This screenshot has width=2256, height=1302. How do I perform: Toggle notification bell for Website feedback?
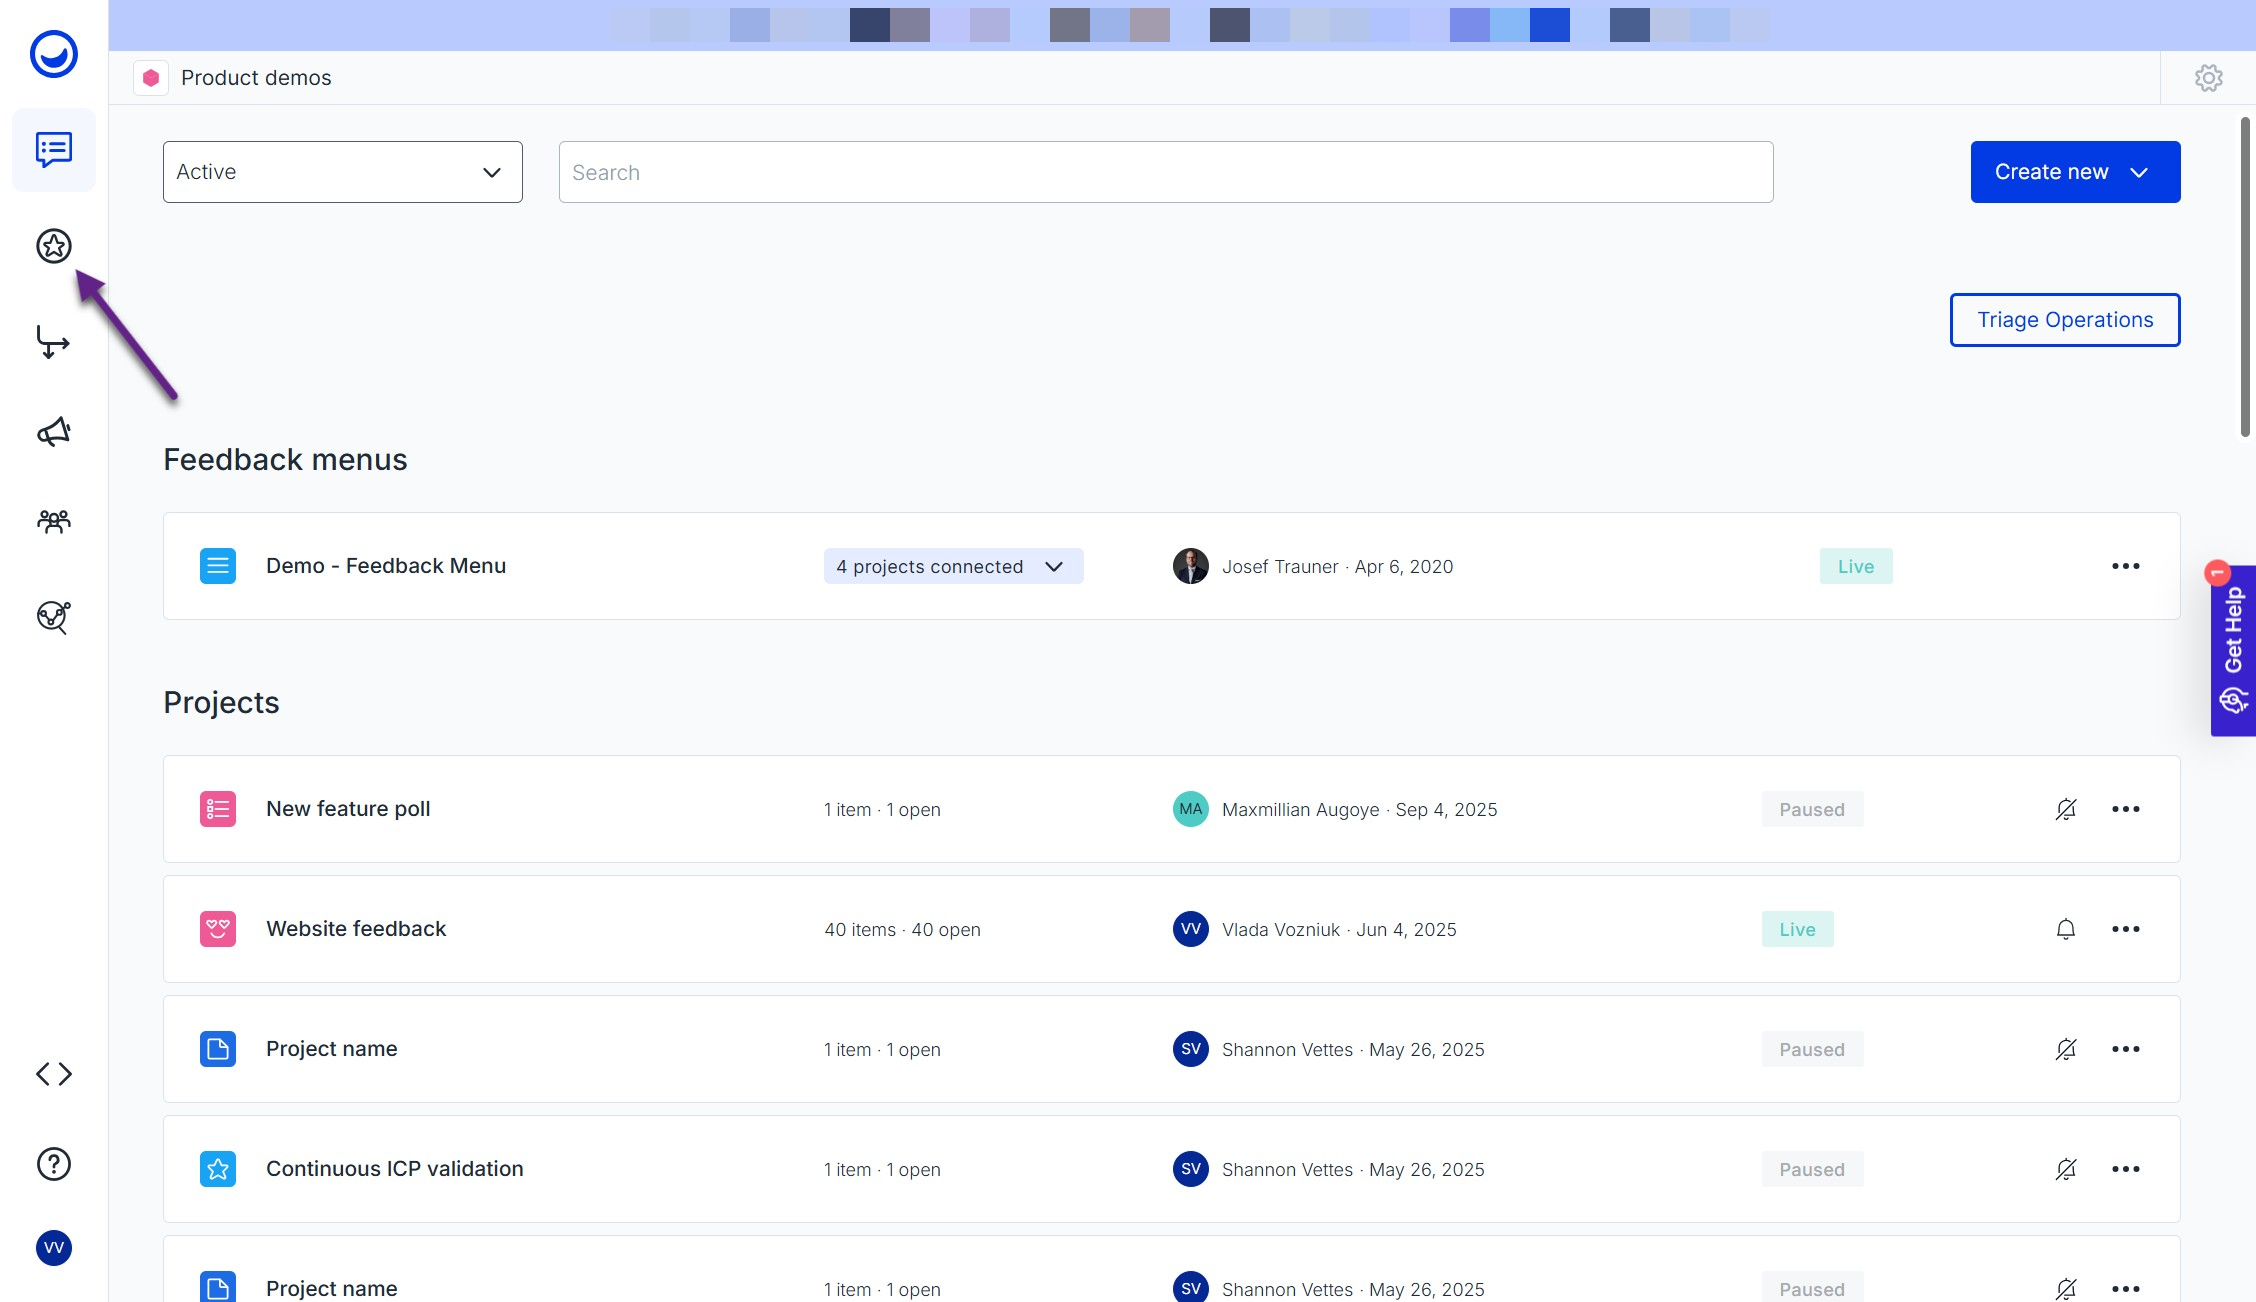[x=2066, y=929]
